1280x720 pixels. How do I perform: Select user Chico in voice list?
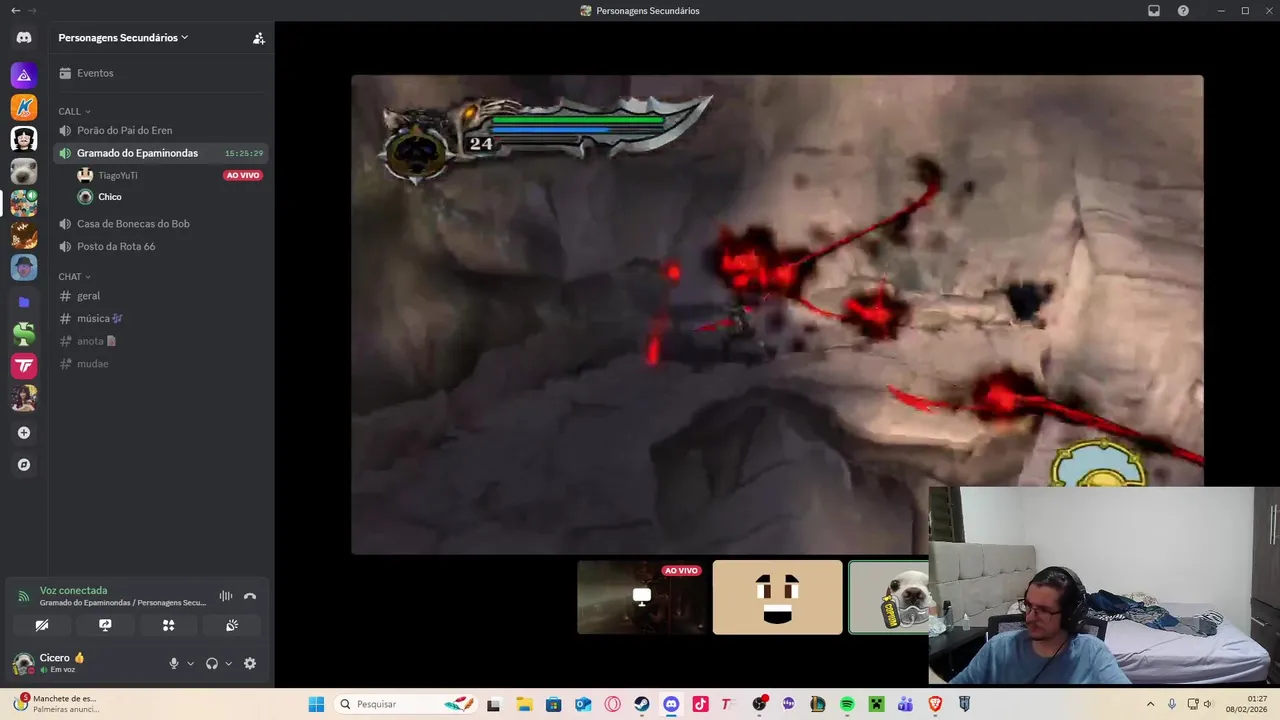coord(110,197)
